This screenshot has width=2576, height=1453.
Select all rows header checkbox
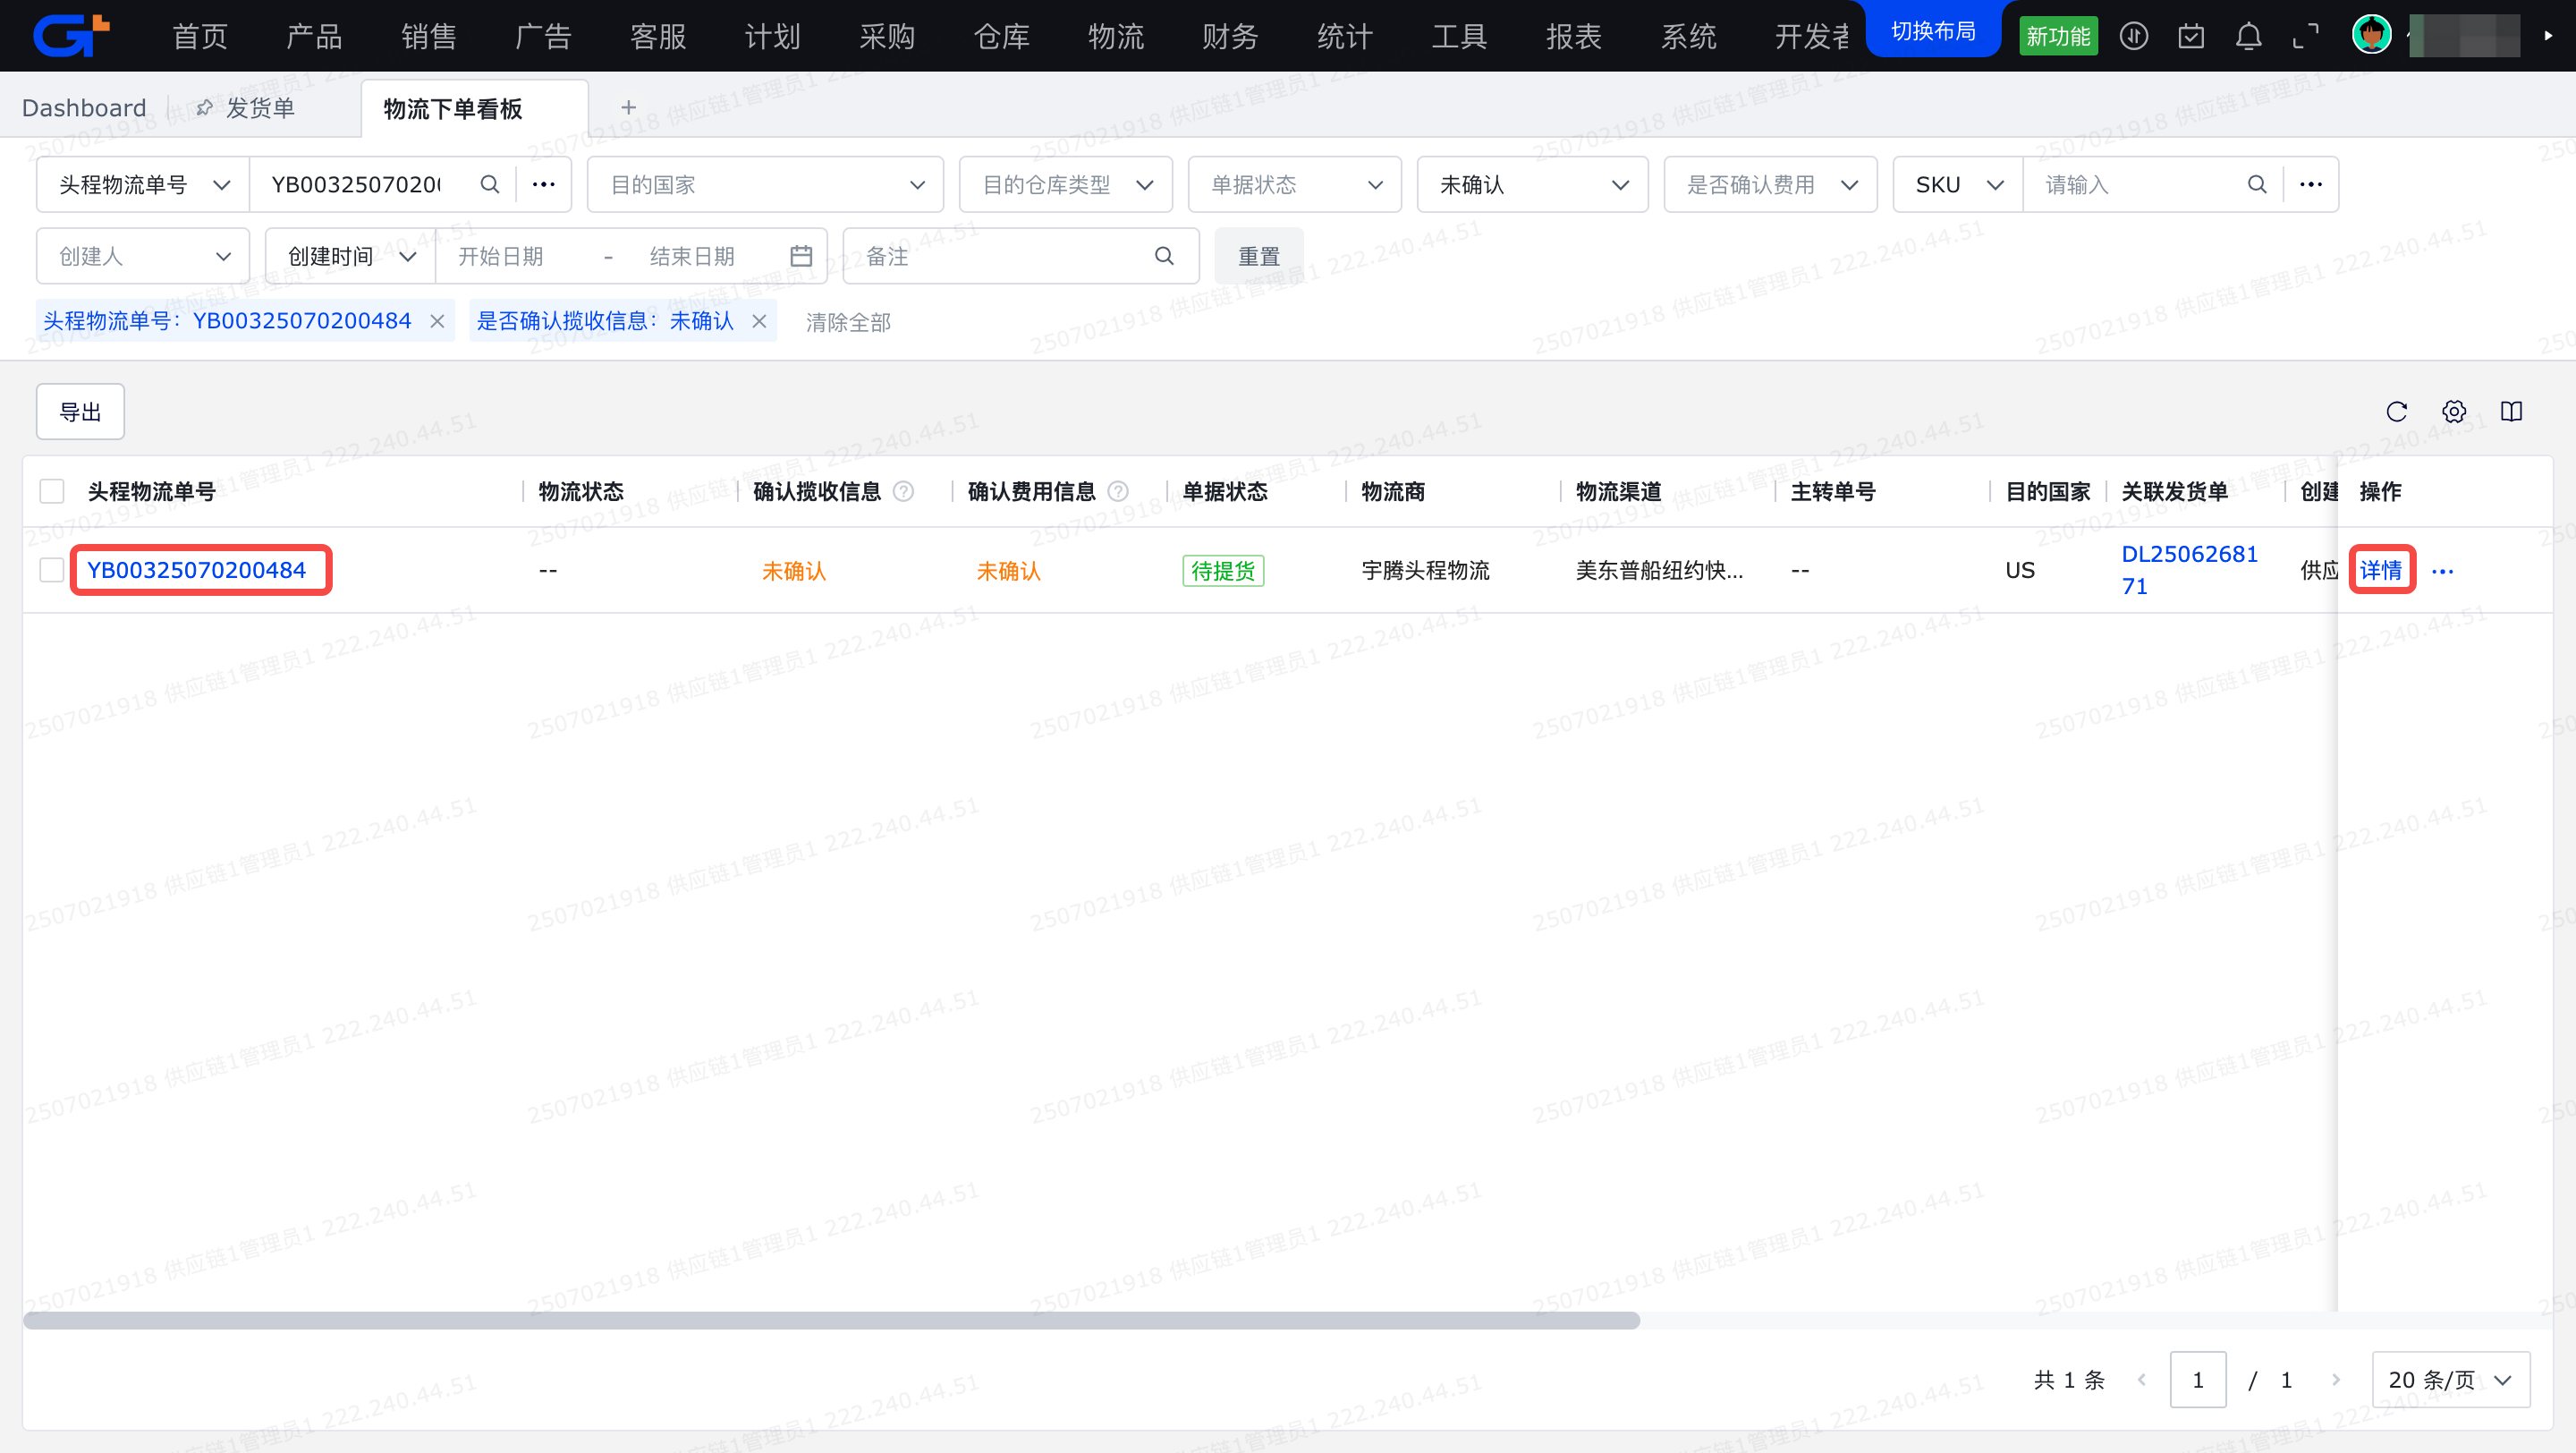point(52,491)
